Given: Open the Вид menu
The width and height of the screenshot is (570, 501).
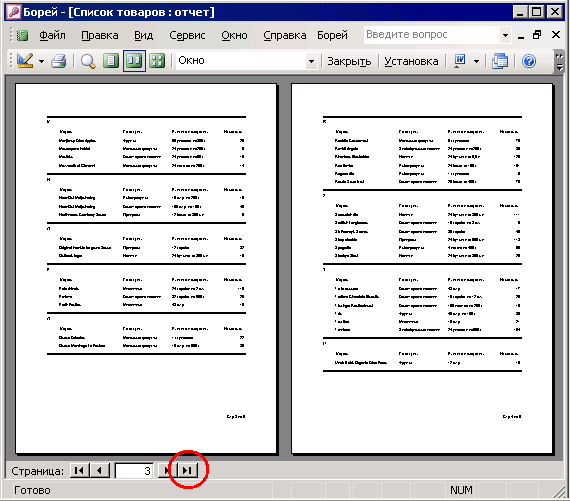Looking at the screenshot, I should tap(144, 35).
